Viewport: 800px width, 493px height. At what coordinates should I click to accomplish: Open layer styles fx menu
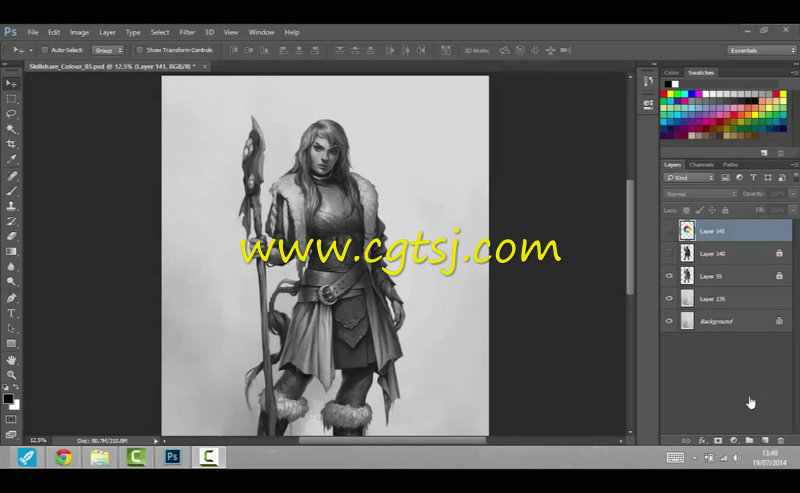click(x=702, y=440)
